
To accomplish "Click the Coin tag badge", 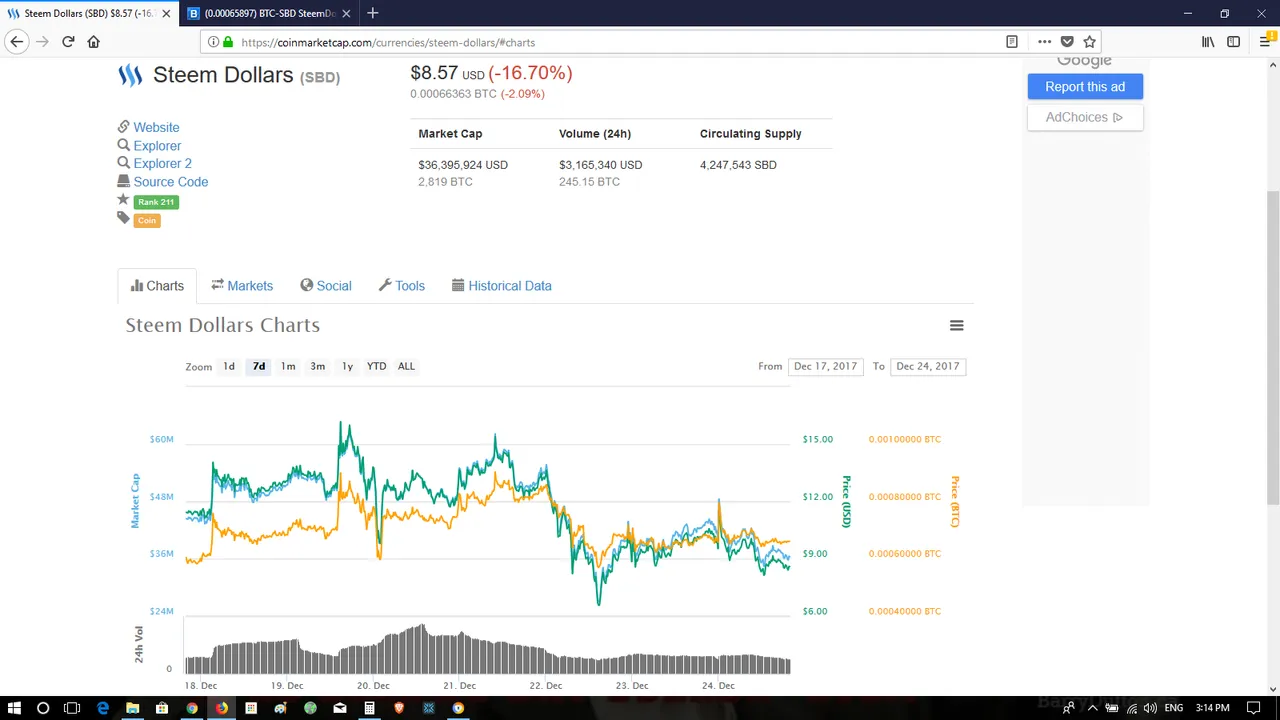I will pos(147,220).
